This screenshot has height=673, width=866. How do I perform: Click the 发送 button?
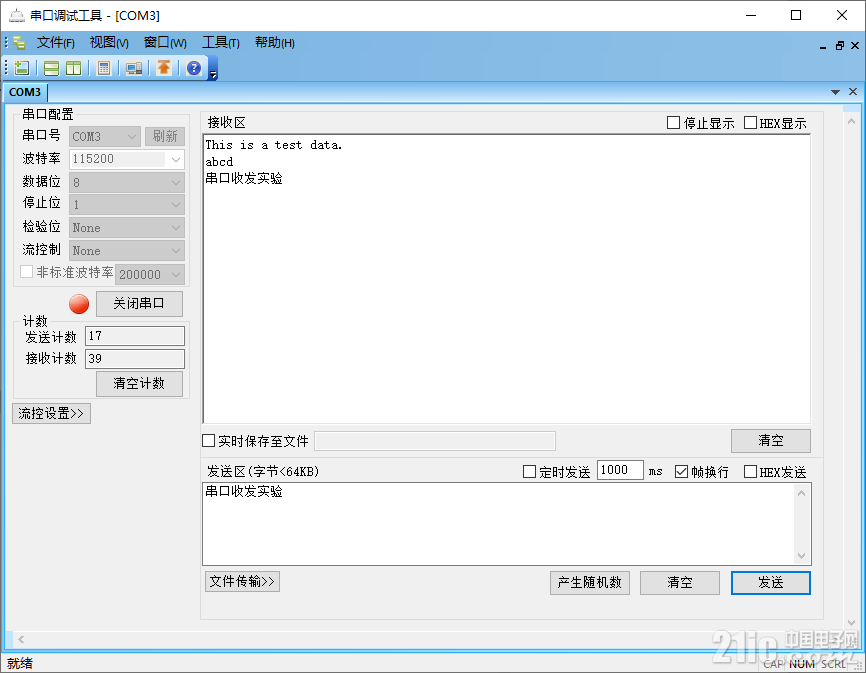tap(770, 582)
